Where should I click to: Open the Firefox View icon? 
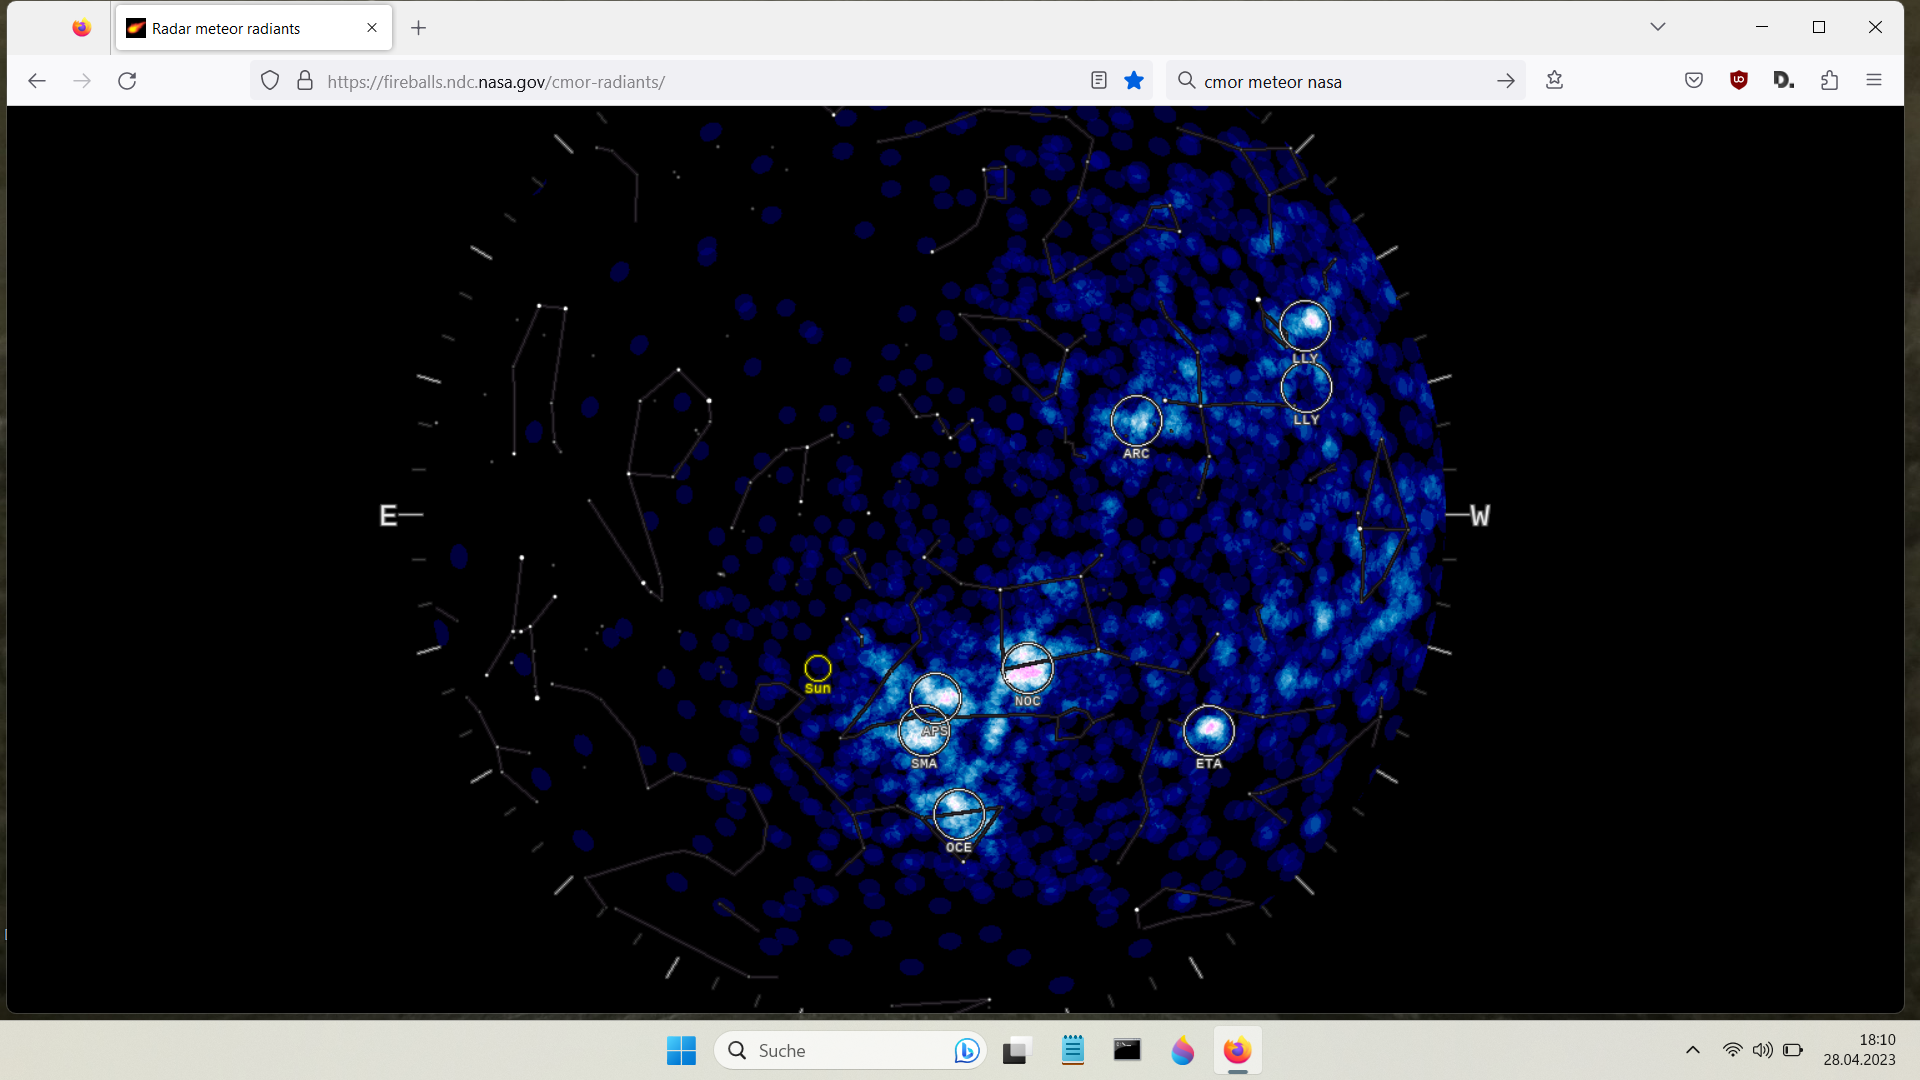82,28
